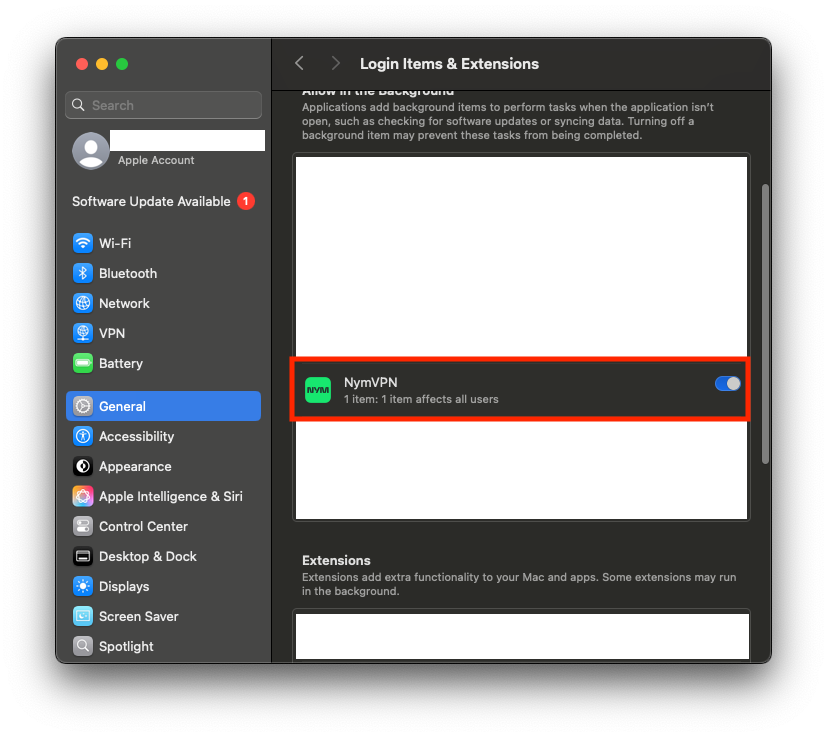Click the red update badge showing 1

click(x=246, y=201)
